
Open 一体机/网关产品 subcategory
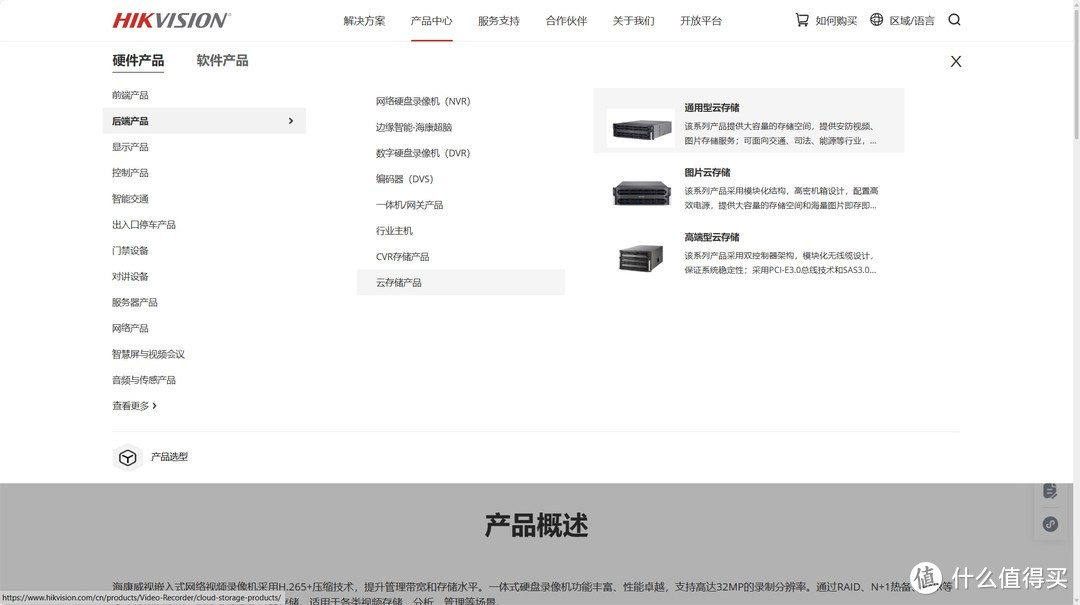[409, 205]
